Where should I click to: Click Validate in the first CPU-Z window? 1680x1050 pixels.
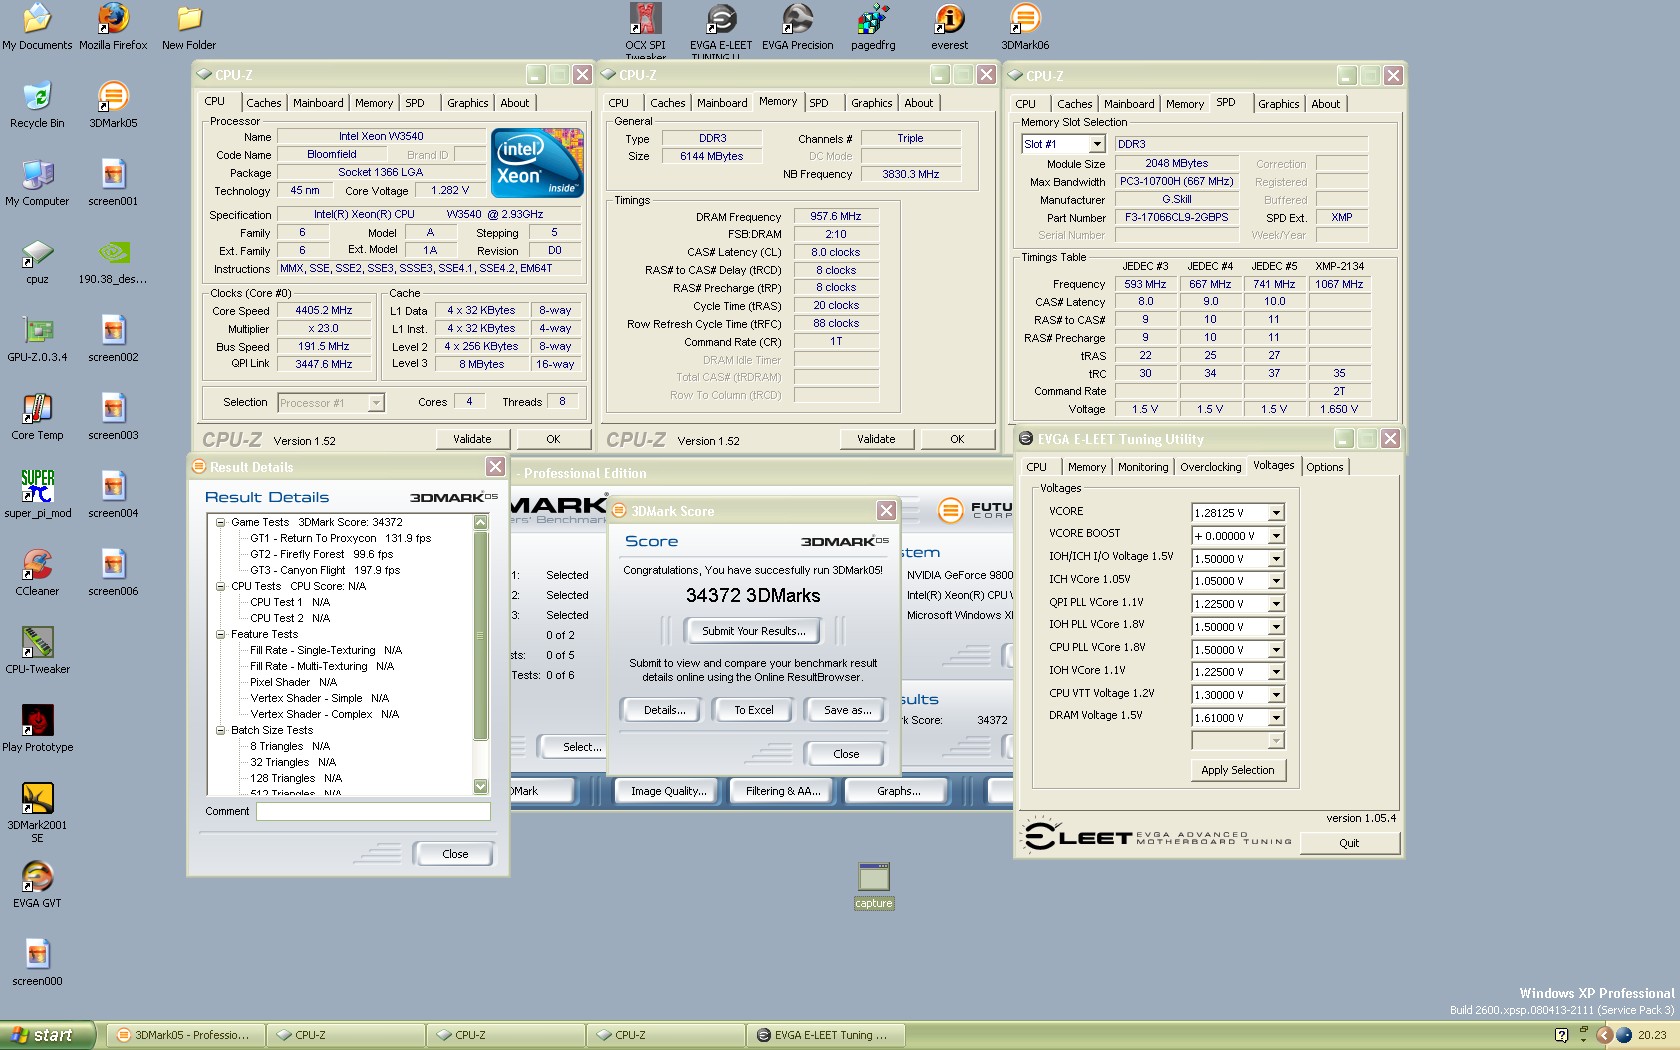tap(472, 439)
